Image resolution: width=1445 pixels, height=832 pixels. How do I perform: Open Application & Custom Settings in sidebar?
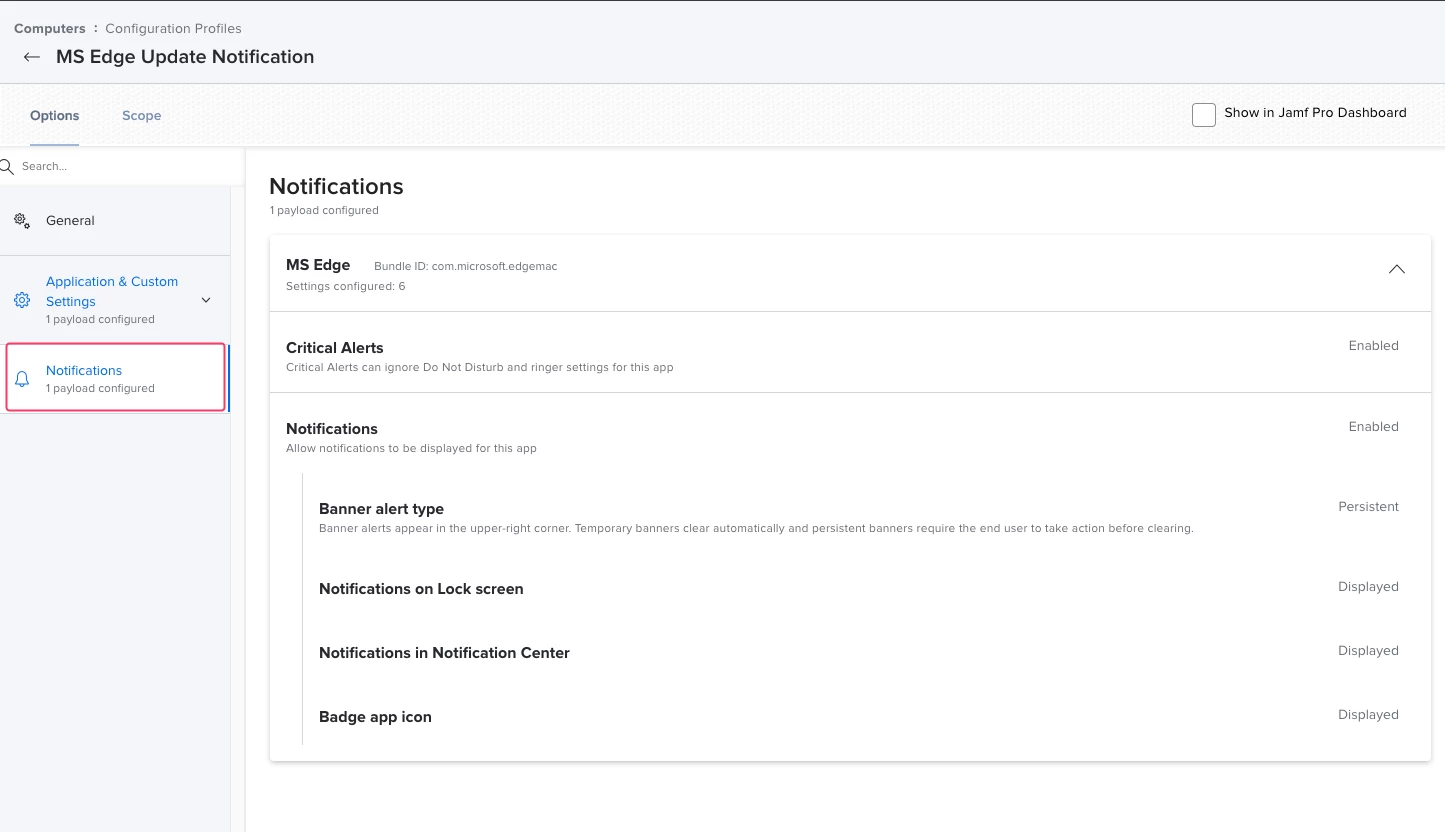[x=115, y=300]
